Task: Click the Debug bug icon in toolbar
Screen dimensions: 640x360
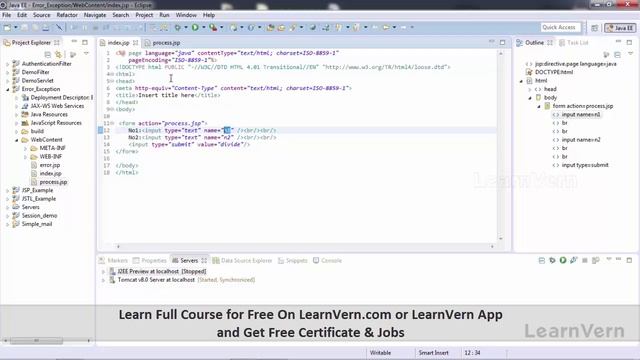Action: click(178, 27)
